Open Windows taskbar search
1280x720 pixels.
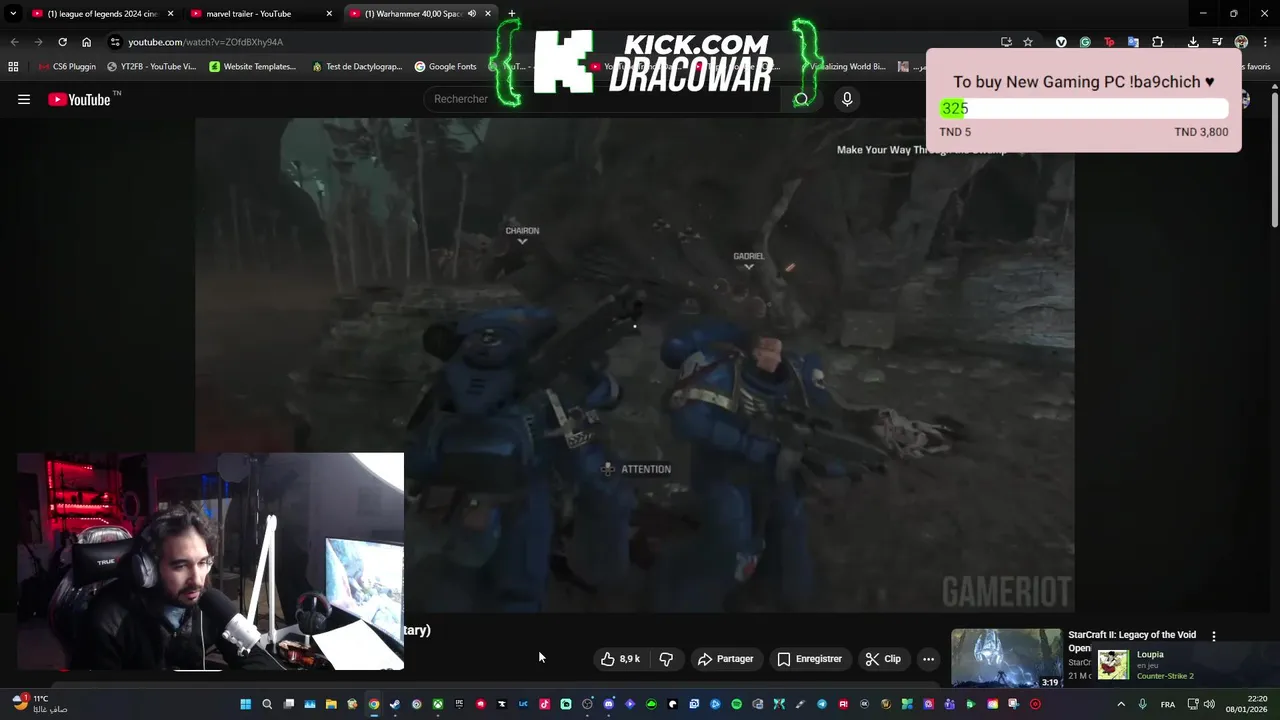pyautogui.click(x=267, y=704)
